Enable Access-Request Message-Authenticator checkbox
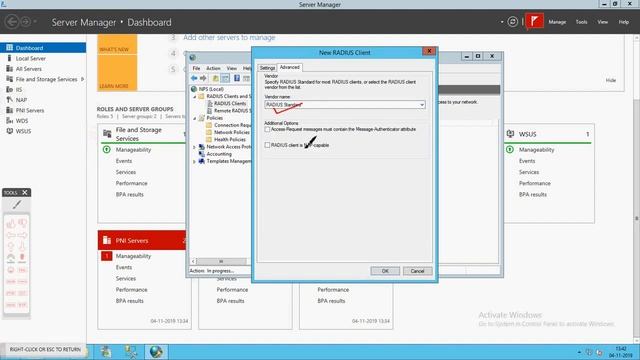Image resolution: width=640 pixels, height=360 pixels. click(x=267, y=129)
